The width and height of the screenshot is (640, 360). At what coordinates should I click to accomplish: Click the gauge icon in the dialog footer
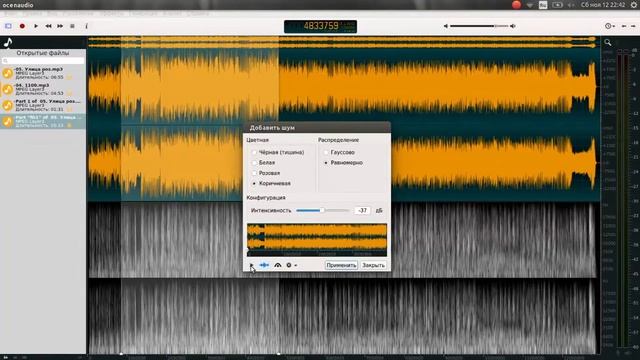278,265
